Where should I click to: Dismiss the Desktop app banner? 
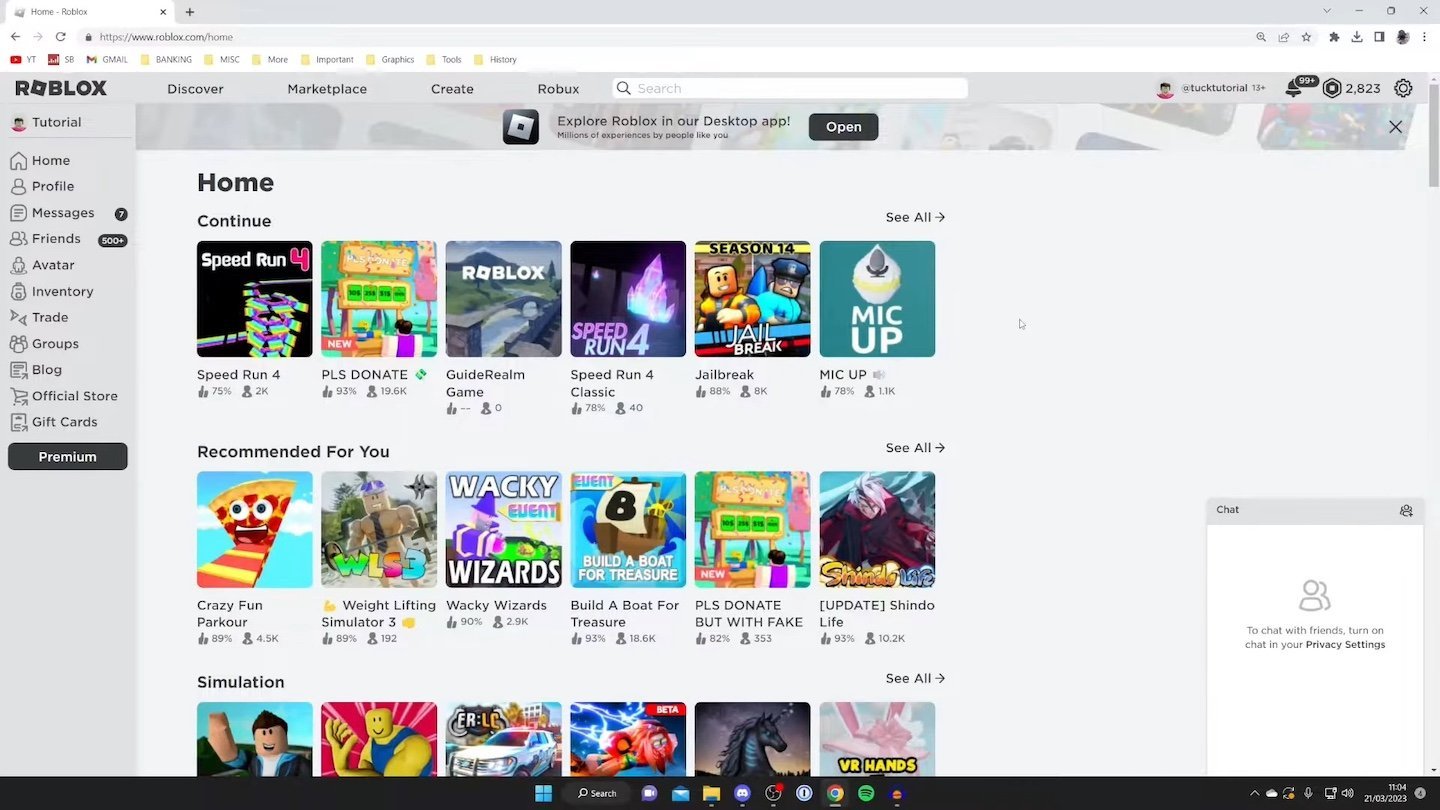(1395, 127)
